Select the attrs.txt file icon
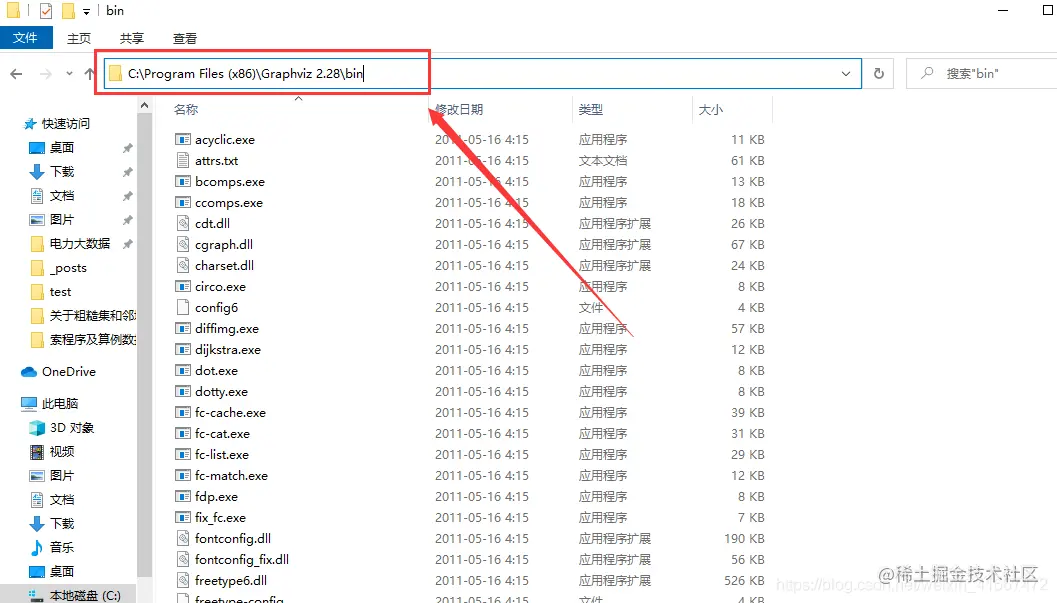This screenshot has height=603, width=1057. click(182, 160)
